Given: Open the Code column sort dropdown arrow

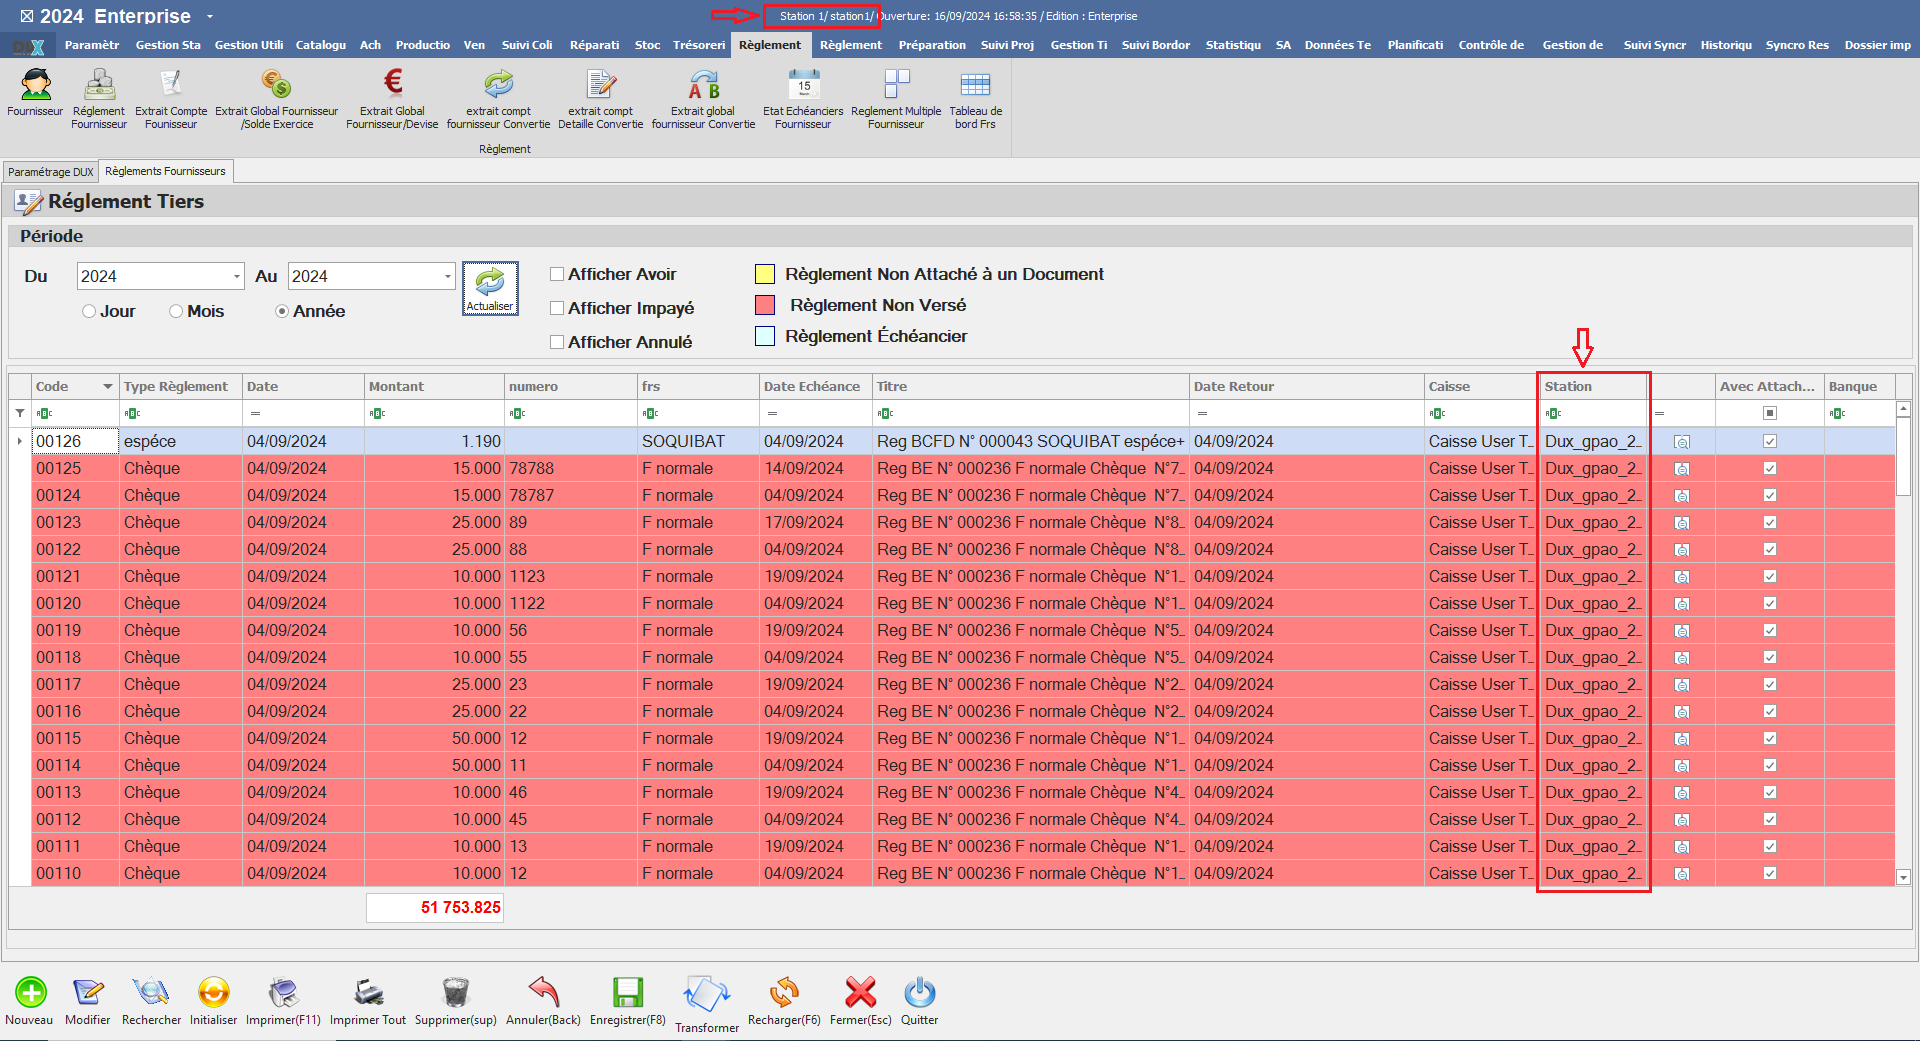Looking at the screenshot, I should [x=107, y=387].
